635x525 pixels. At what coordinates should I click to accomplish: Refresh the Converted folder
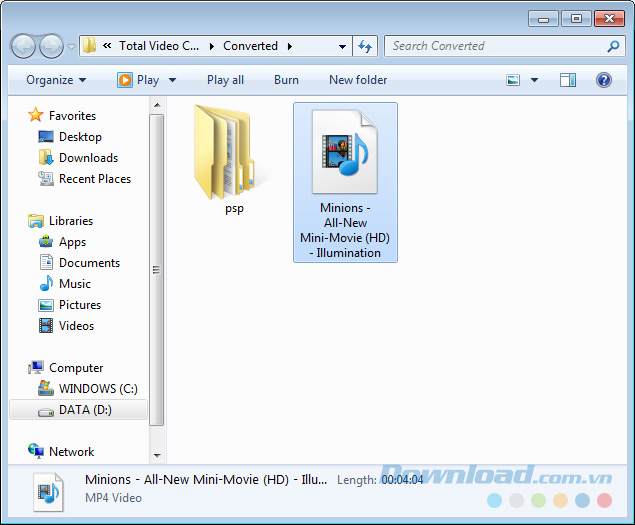pos(365,46)
